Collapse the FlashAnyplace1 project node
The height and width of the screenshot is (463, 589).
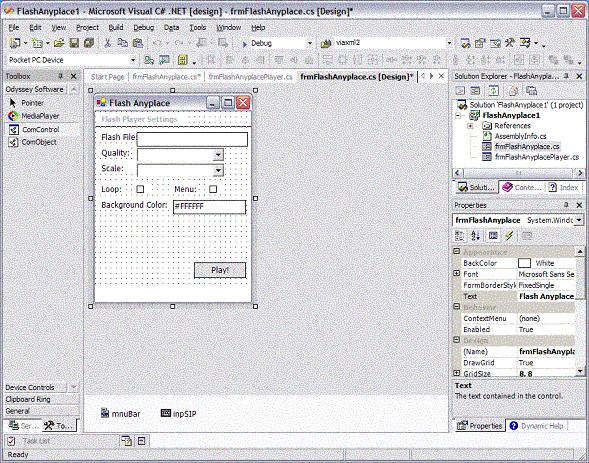coord(458,115)
